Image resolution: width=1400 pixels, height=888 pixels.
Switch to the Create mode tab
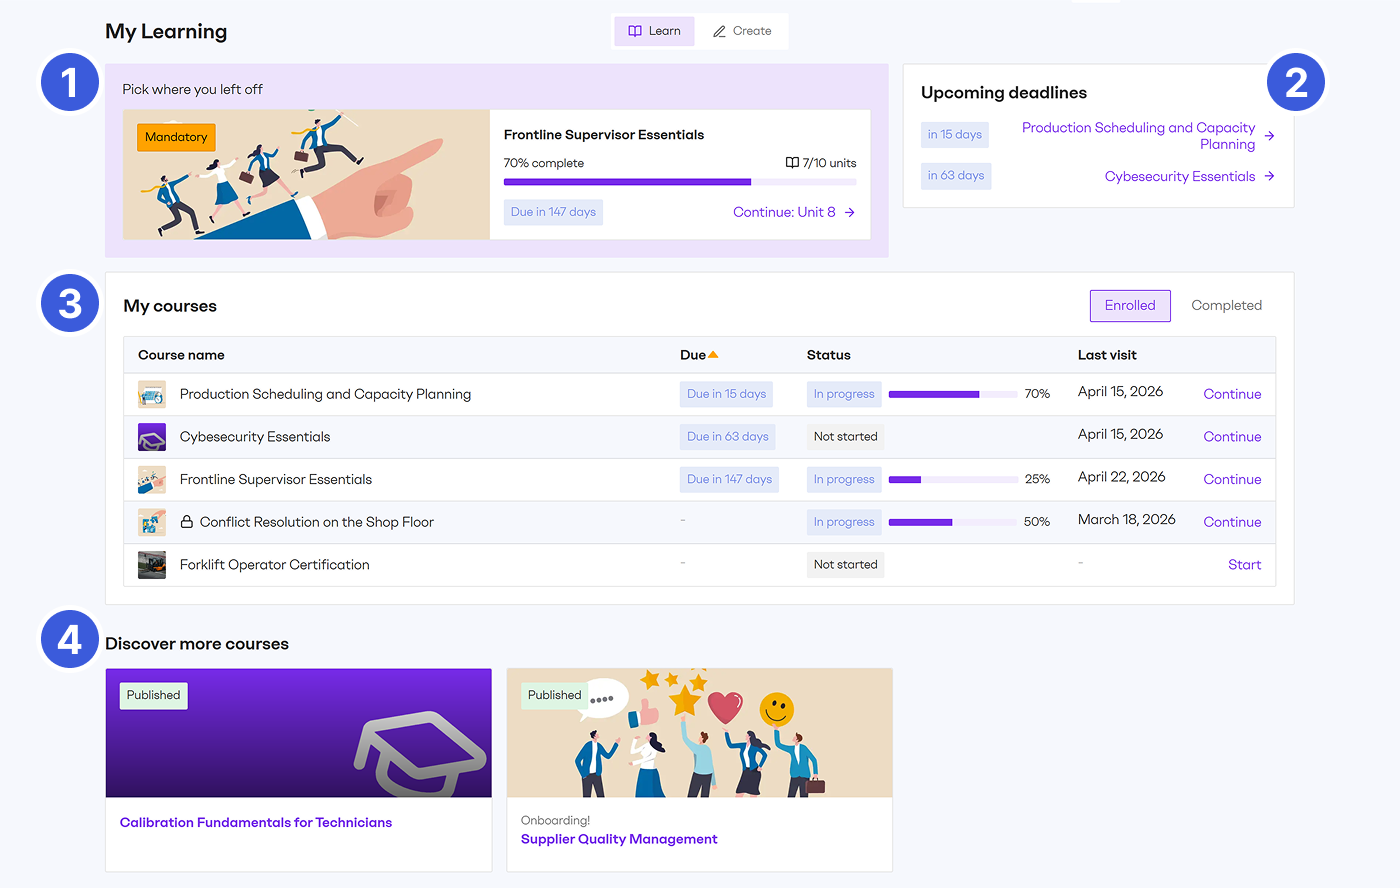point(742,31)
